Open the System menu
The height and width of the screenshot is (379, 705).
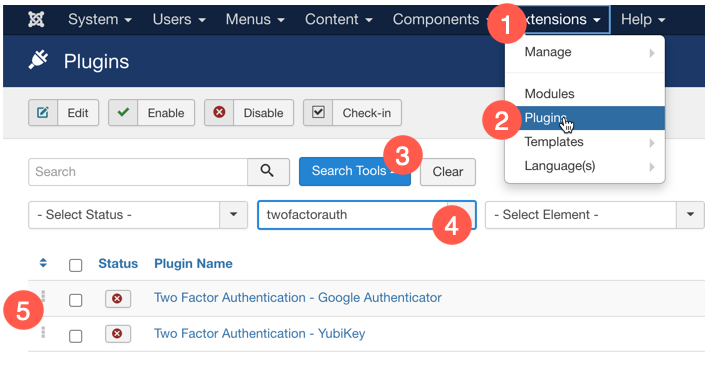tap(100, 19)
